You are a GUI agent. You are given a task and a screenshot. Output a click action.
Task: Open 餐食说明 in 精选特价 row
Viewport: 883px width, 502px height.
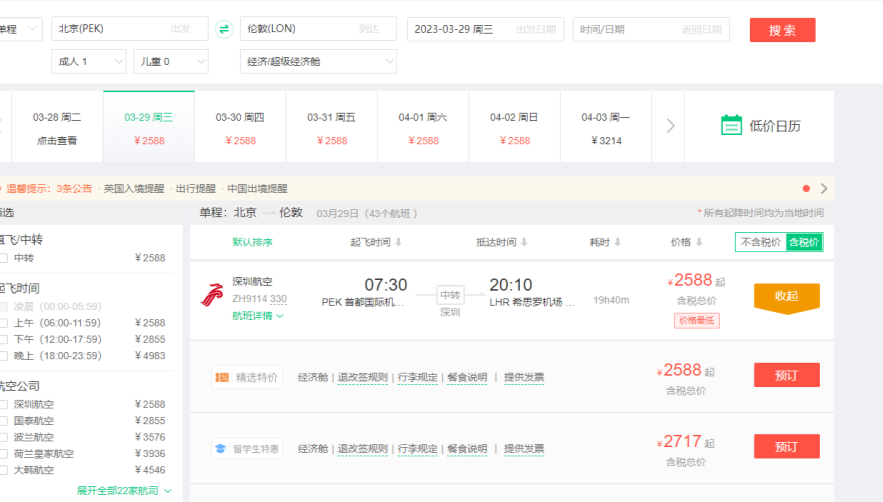pyautogui.click(x=467, y=377)
